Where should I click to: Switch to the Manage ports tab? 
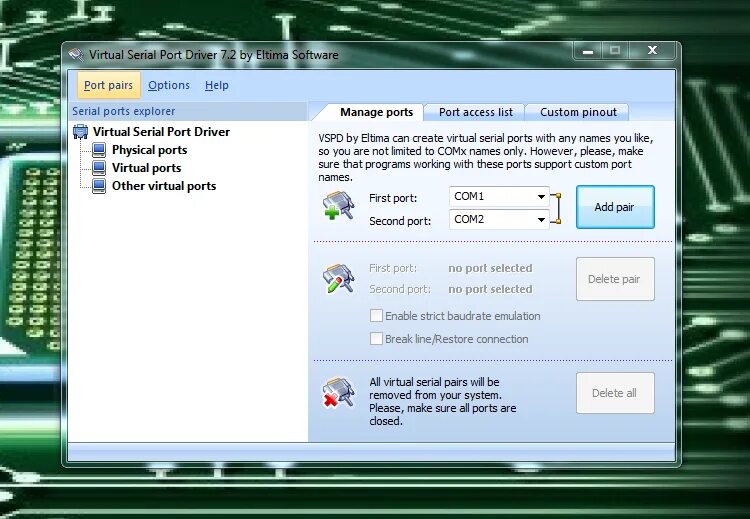pos(376,112)
